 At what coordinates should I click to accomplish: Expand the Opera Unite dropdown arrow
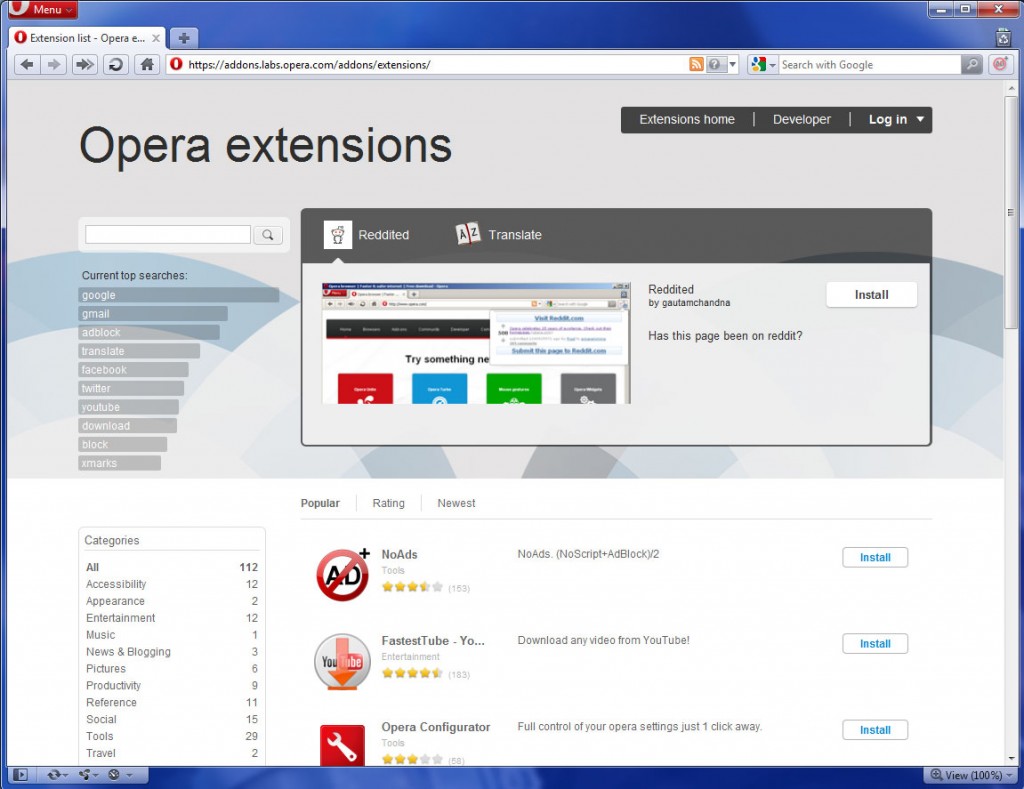coord(95,775)
